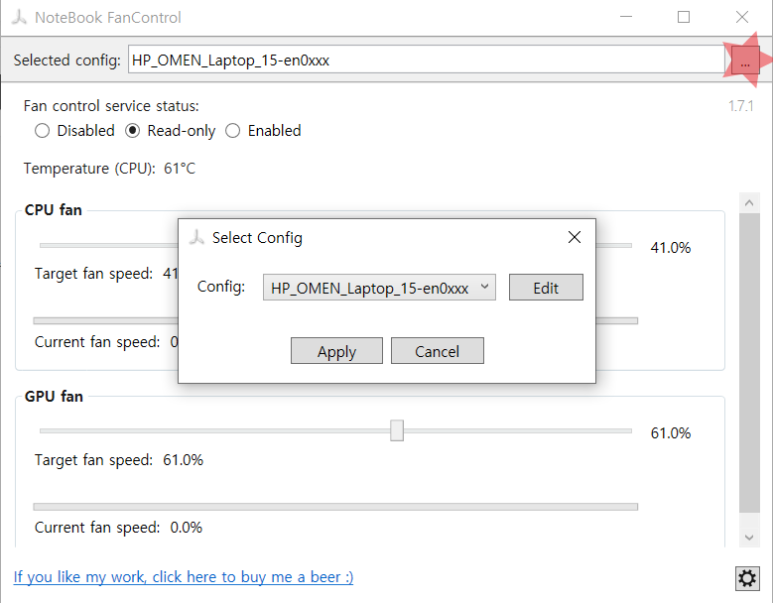773x603 pixels.
Task: Click the scroll down arrow
Action: pyautogui.click(x=749, y=537)
